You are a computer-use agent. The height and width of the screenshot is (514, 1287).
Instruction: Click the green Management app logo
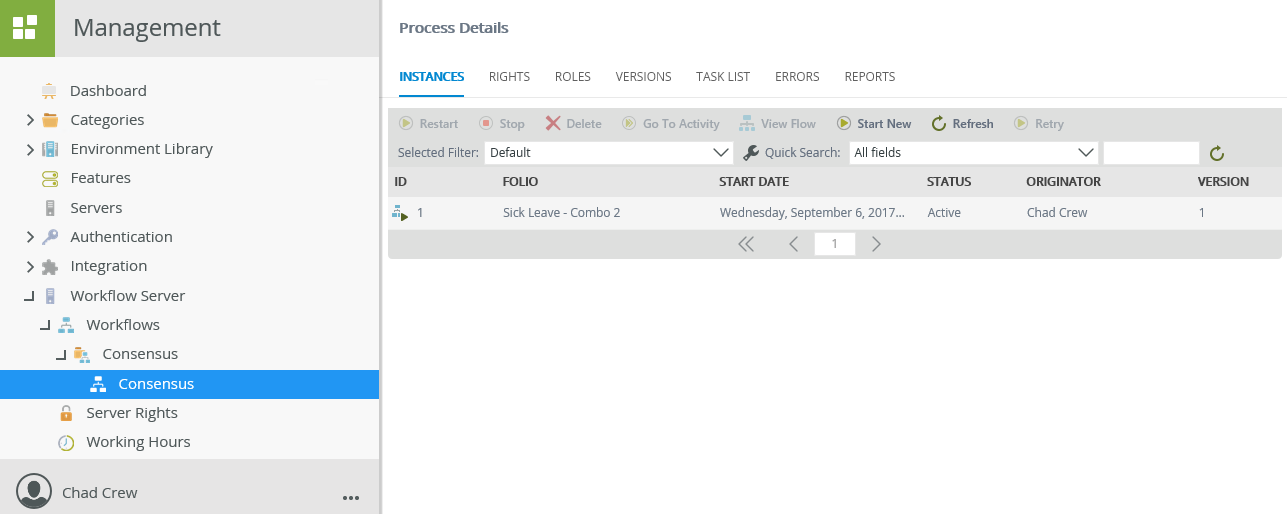tap(27, 28)
